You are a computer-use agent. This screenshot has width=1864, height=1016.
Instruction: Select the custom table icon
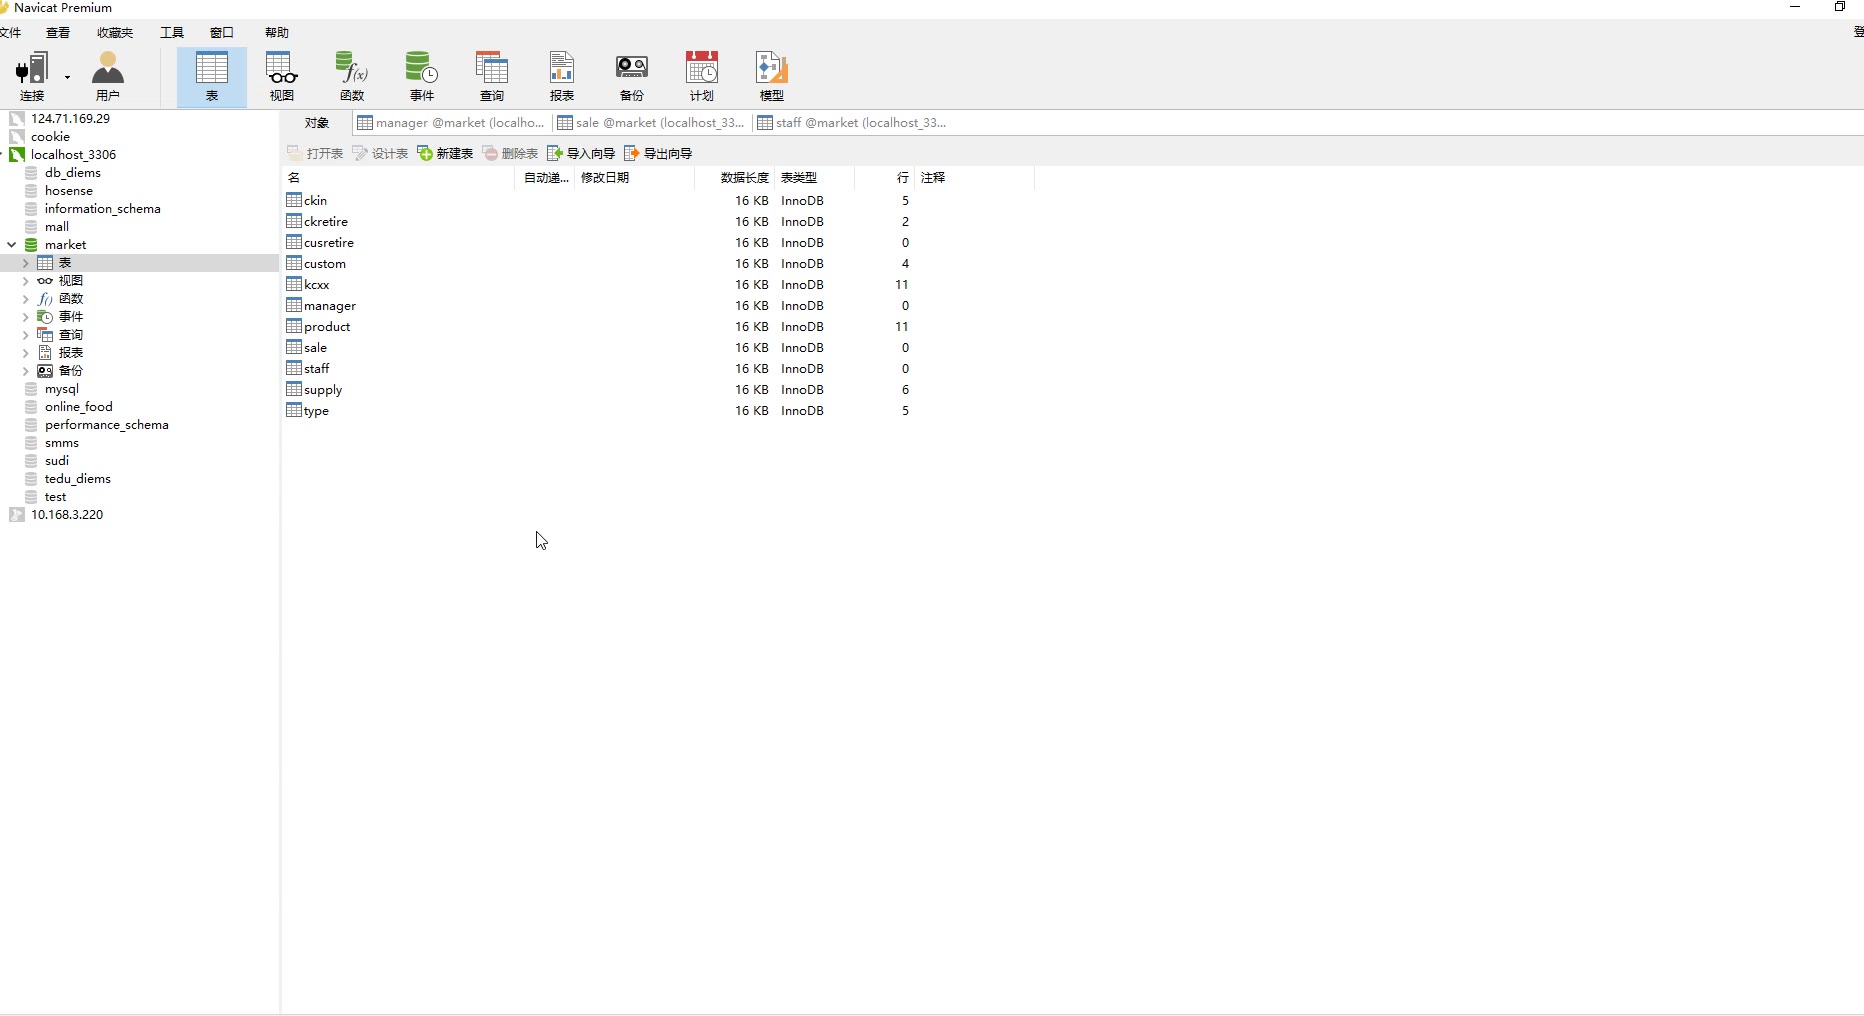(x=294, y=263)
